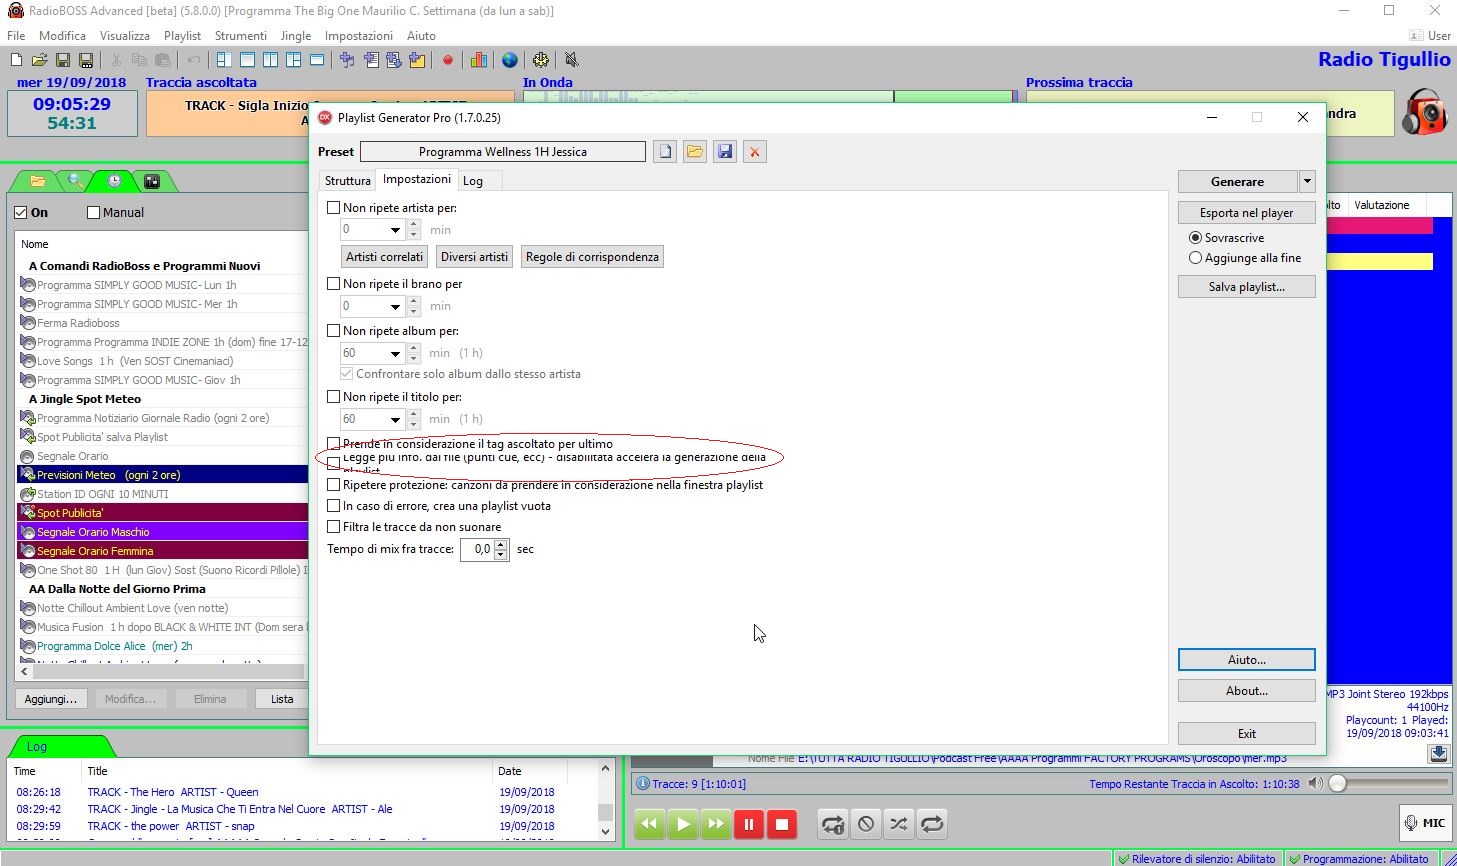Check 'Filtra le tracce da non suonare'
This screenshot has height=866, width=1457.
click(334, 527)
